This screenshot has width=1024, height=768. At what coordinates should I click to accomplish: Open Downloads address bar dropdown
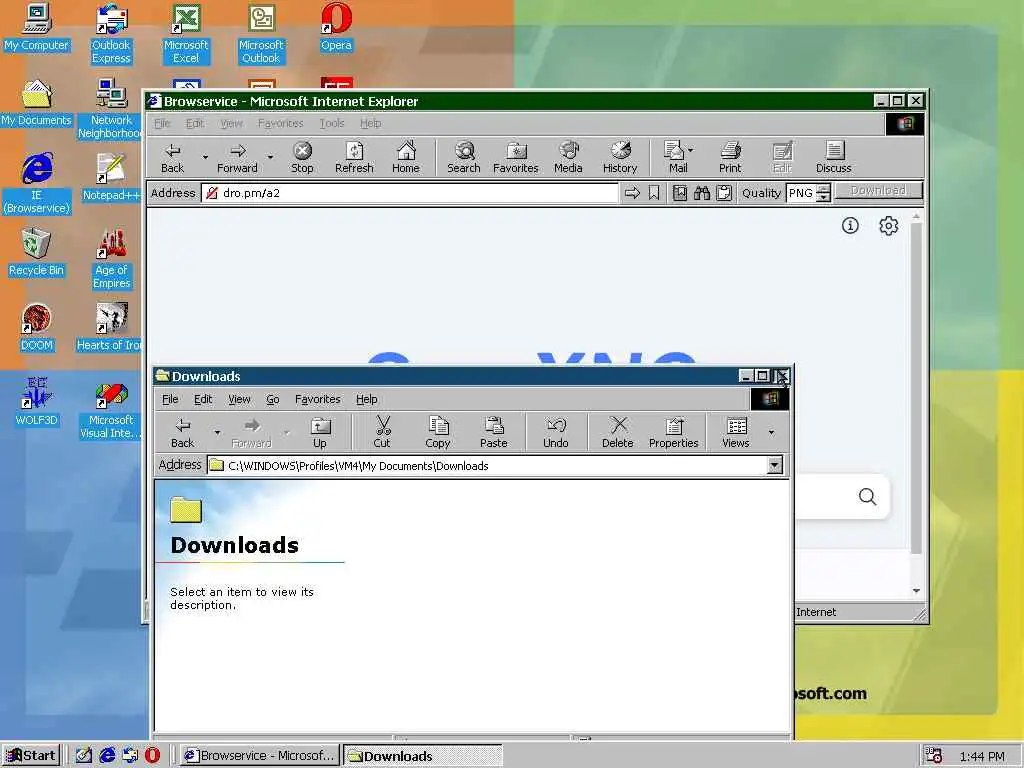tap(775, 466)
